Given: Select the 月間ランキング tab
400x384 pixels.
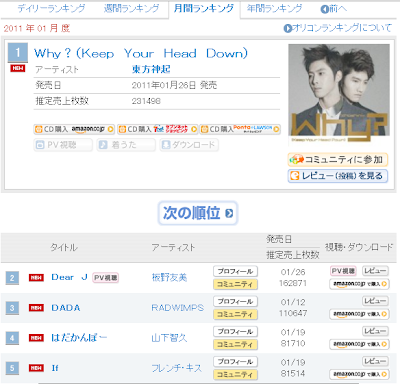Looking at the screenshot, I should coord(204,9).
